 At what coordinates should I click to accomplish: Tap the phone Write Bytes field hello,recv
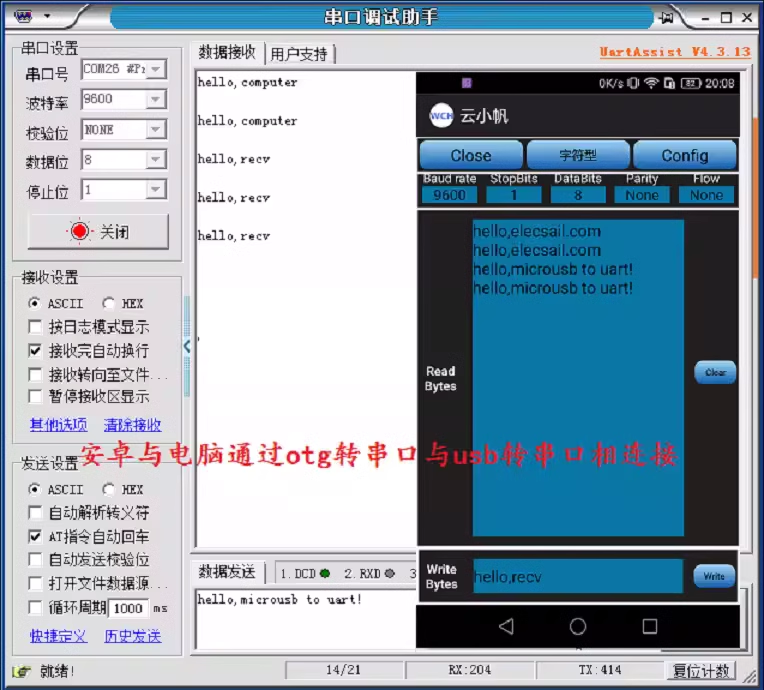[578, 576]
